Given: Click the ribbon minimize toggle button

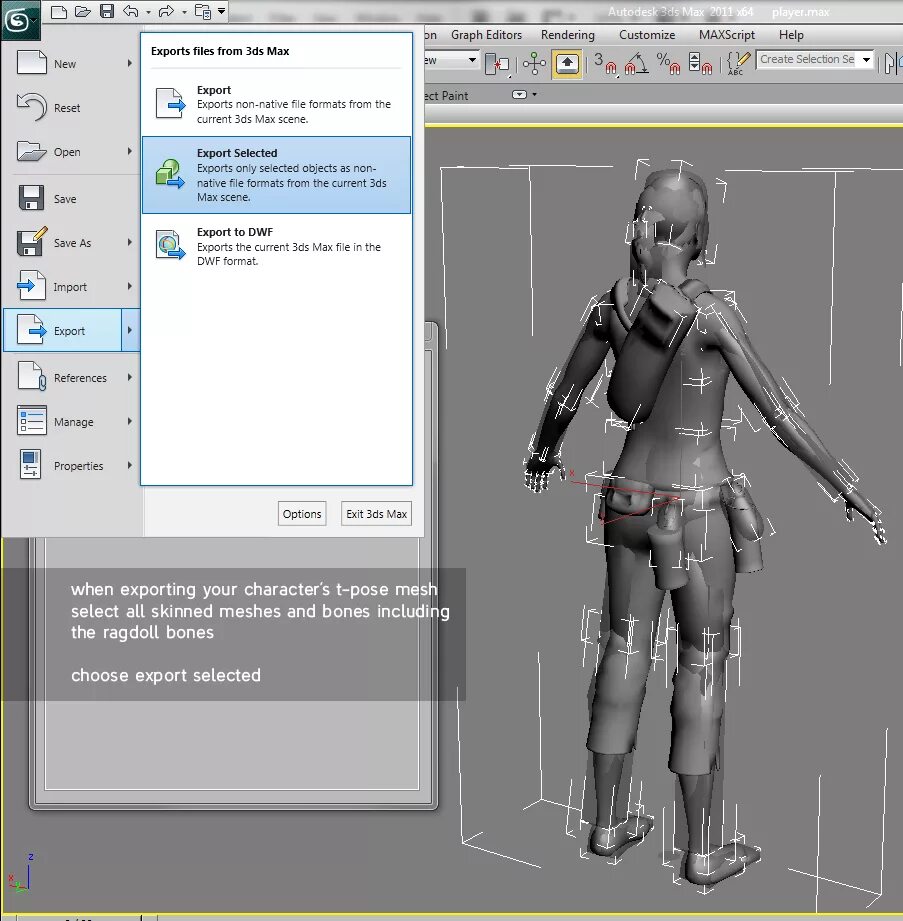Looking at the screenshot, I should click(519, 95).
